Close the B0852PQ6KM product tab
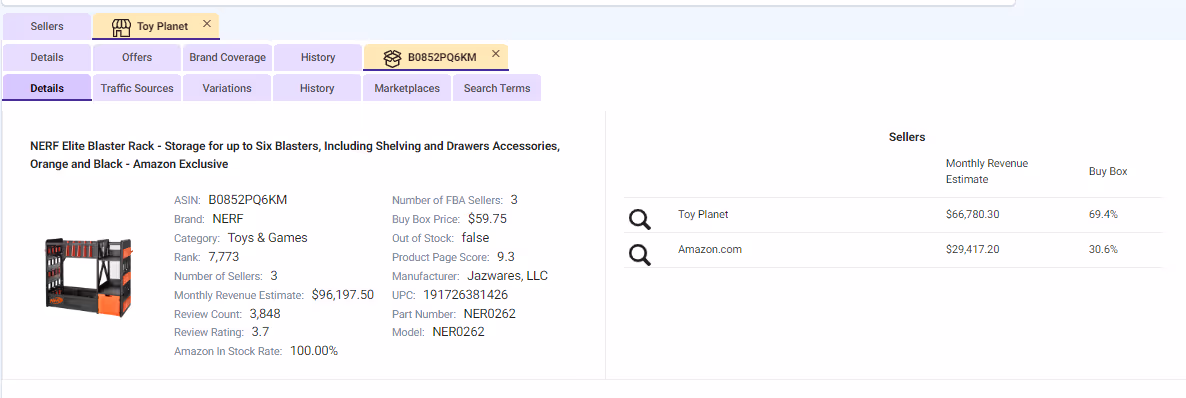The height and width of the screenshot is (398, 1186). [495, 54]
